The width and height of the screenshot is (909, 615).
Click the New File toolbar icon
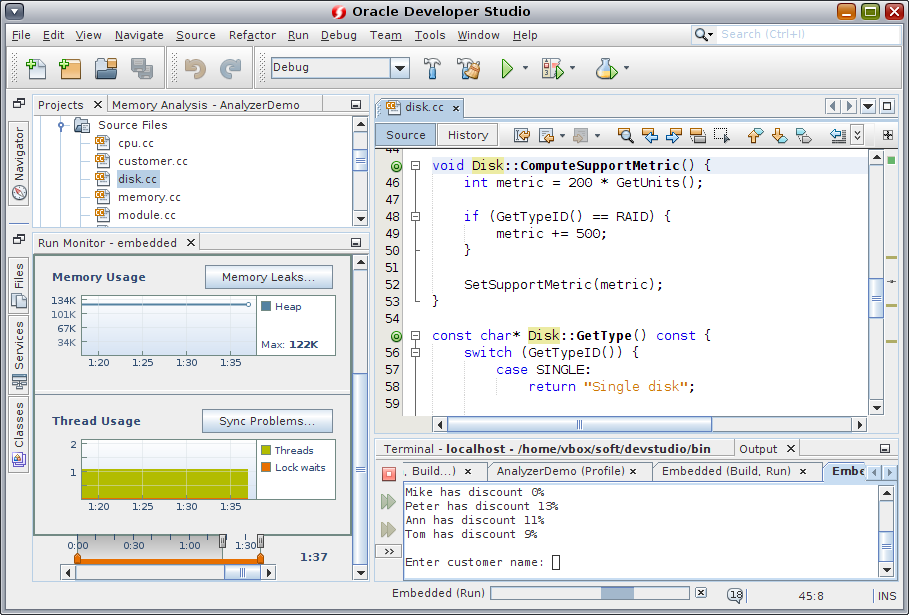tap(36, 68)
